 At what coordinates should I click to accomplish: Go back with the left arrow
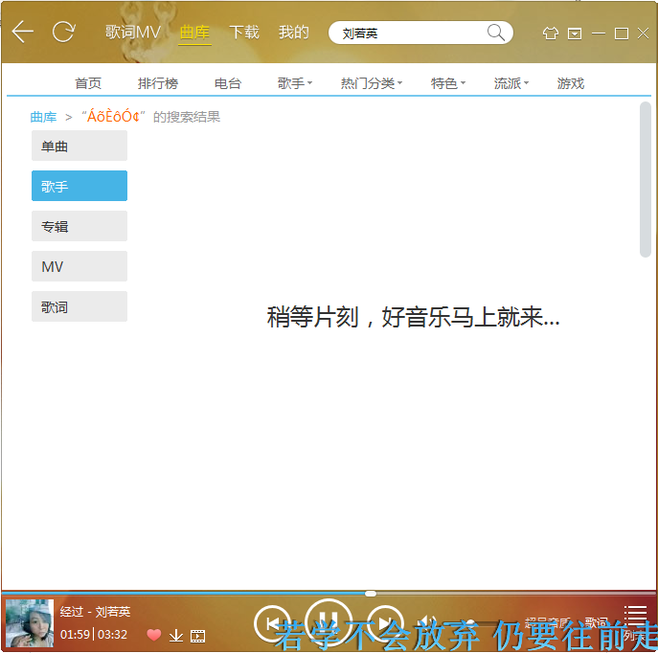(x=22, y=32)
